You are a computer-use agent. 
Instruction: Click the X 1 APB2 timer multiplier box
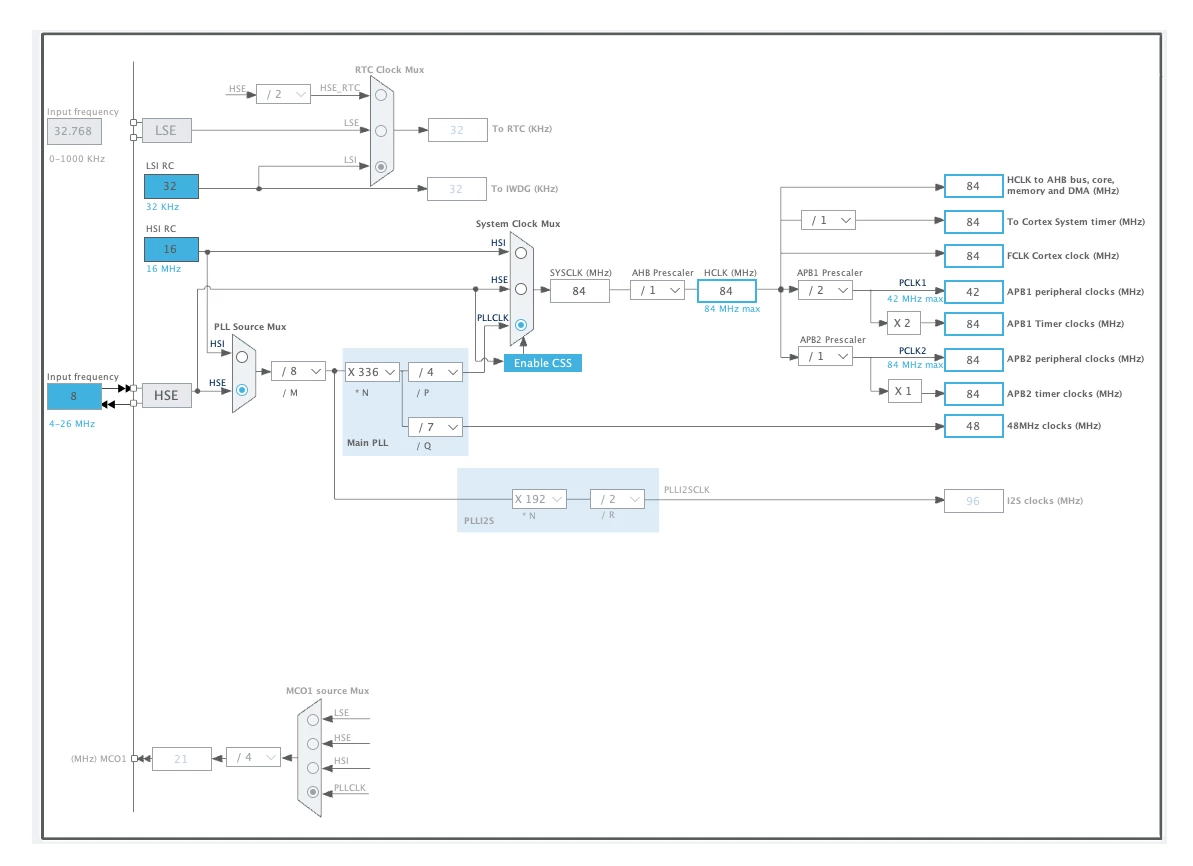point(904,391)
